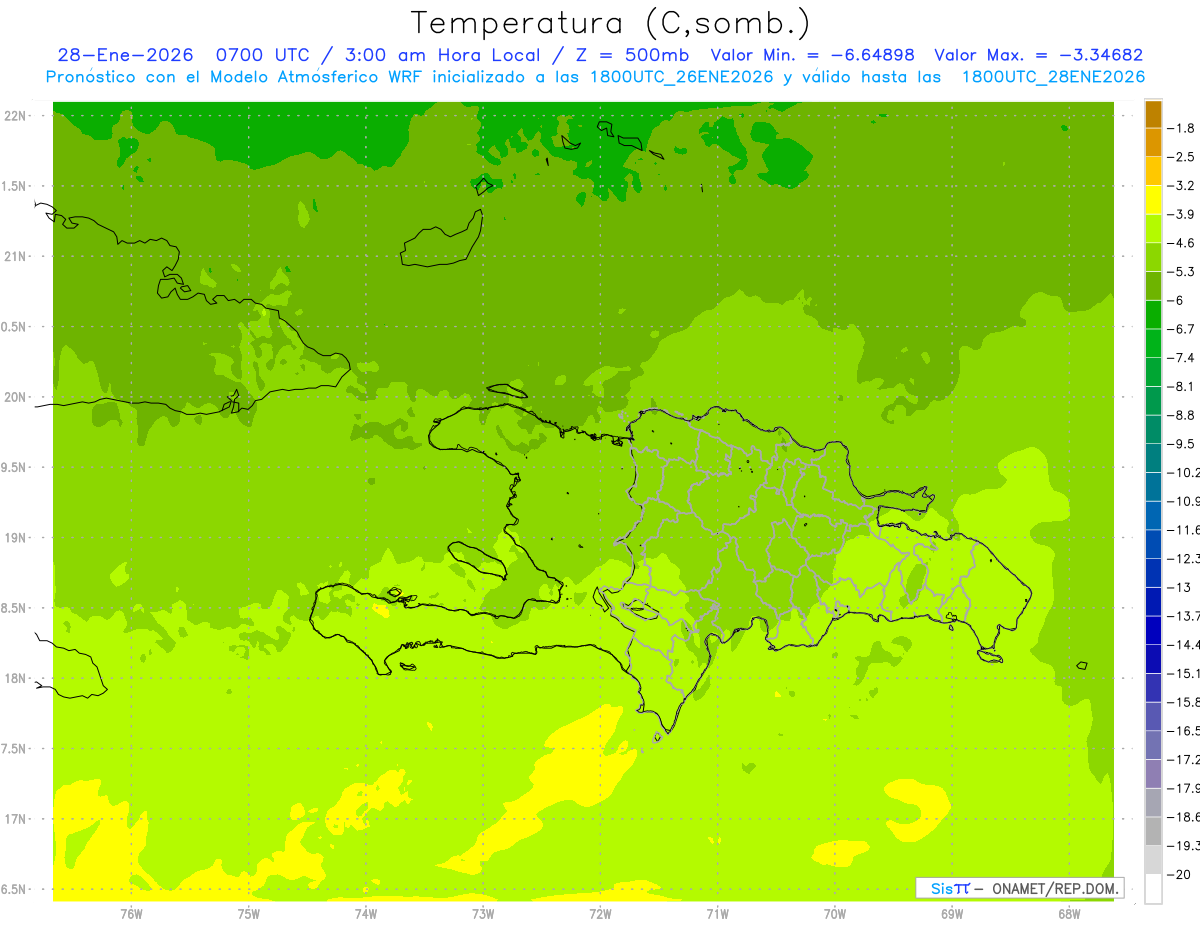
Task: Pick the yellow swatch between -3.2 and -3.9
Action: 1153,200
